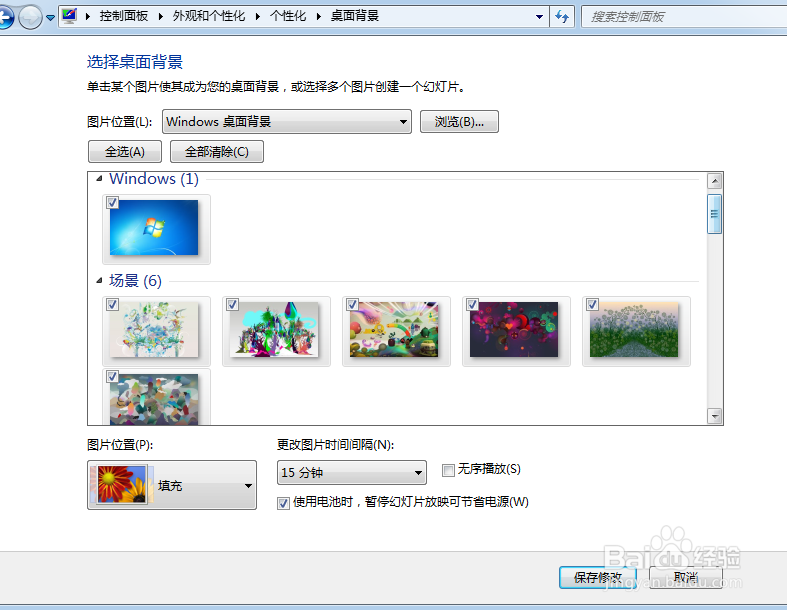Click the 浏览(B)... button
The height and width of the screenshot is (610, 787).
tap(459, 121)
